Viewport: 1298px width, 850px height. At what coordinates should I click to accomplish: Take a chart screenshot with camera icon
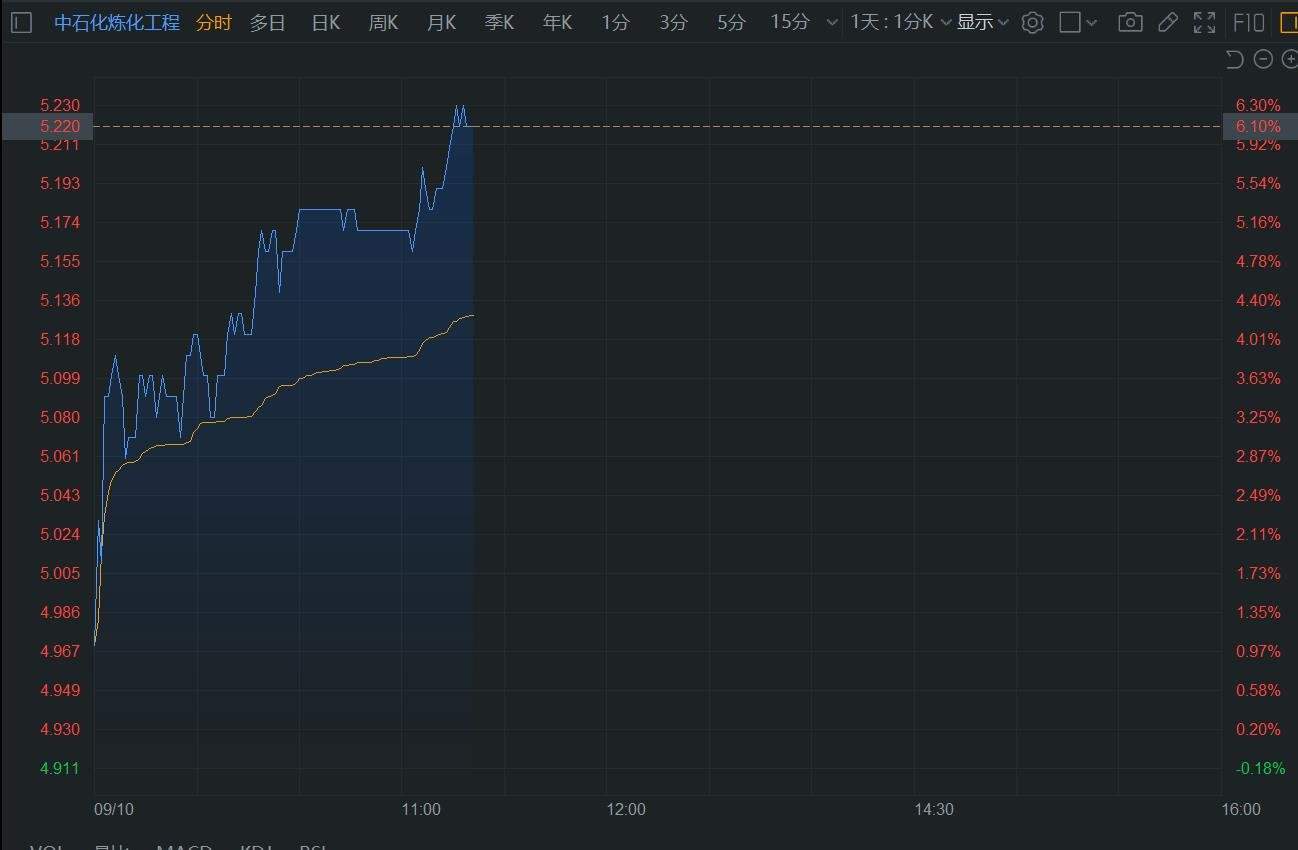click(x=1130, y=22)
